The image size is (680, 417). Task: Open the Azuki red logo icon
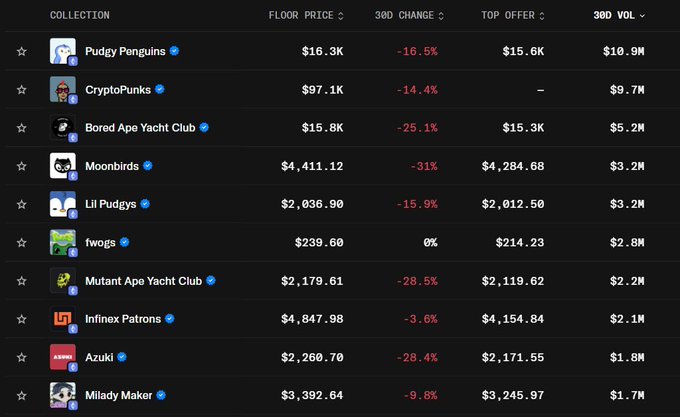pos(62,357)
